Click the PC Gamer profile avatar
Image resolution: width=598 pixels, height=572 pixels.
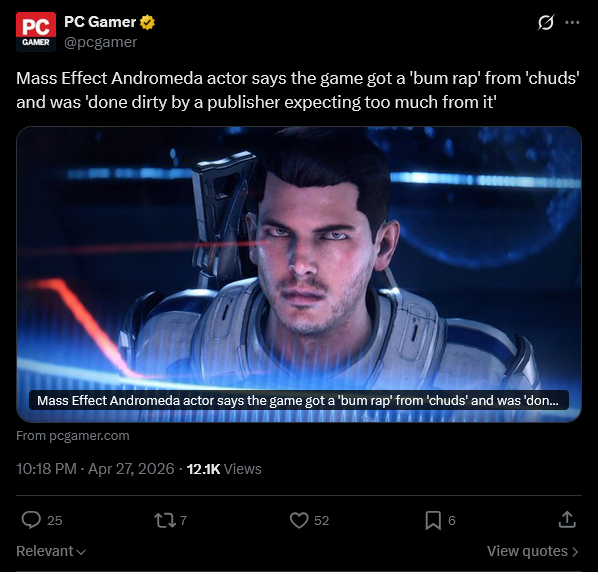36,32
